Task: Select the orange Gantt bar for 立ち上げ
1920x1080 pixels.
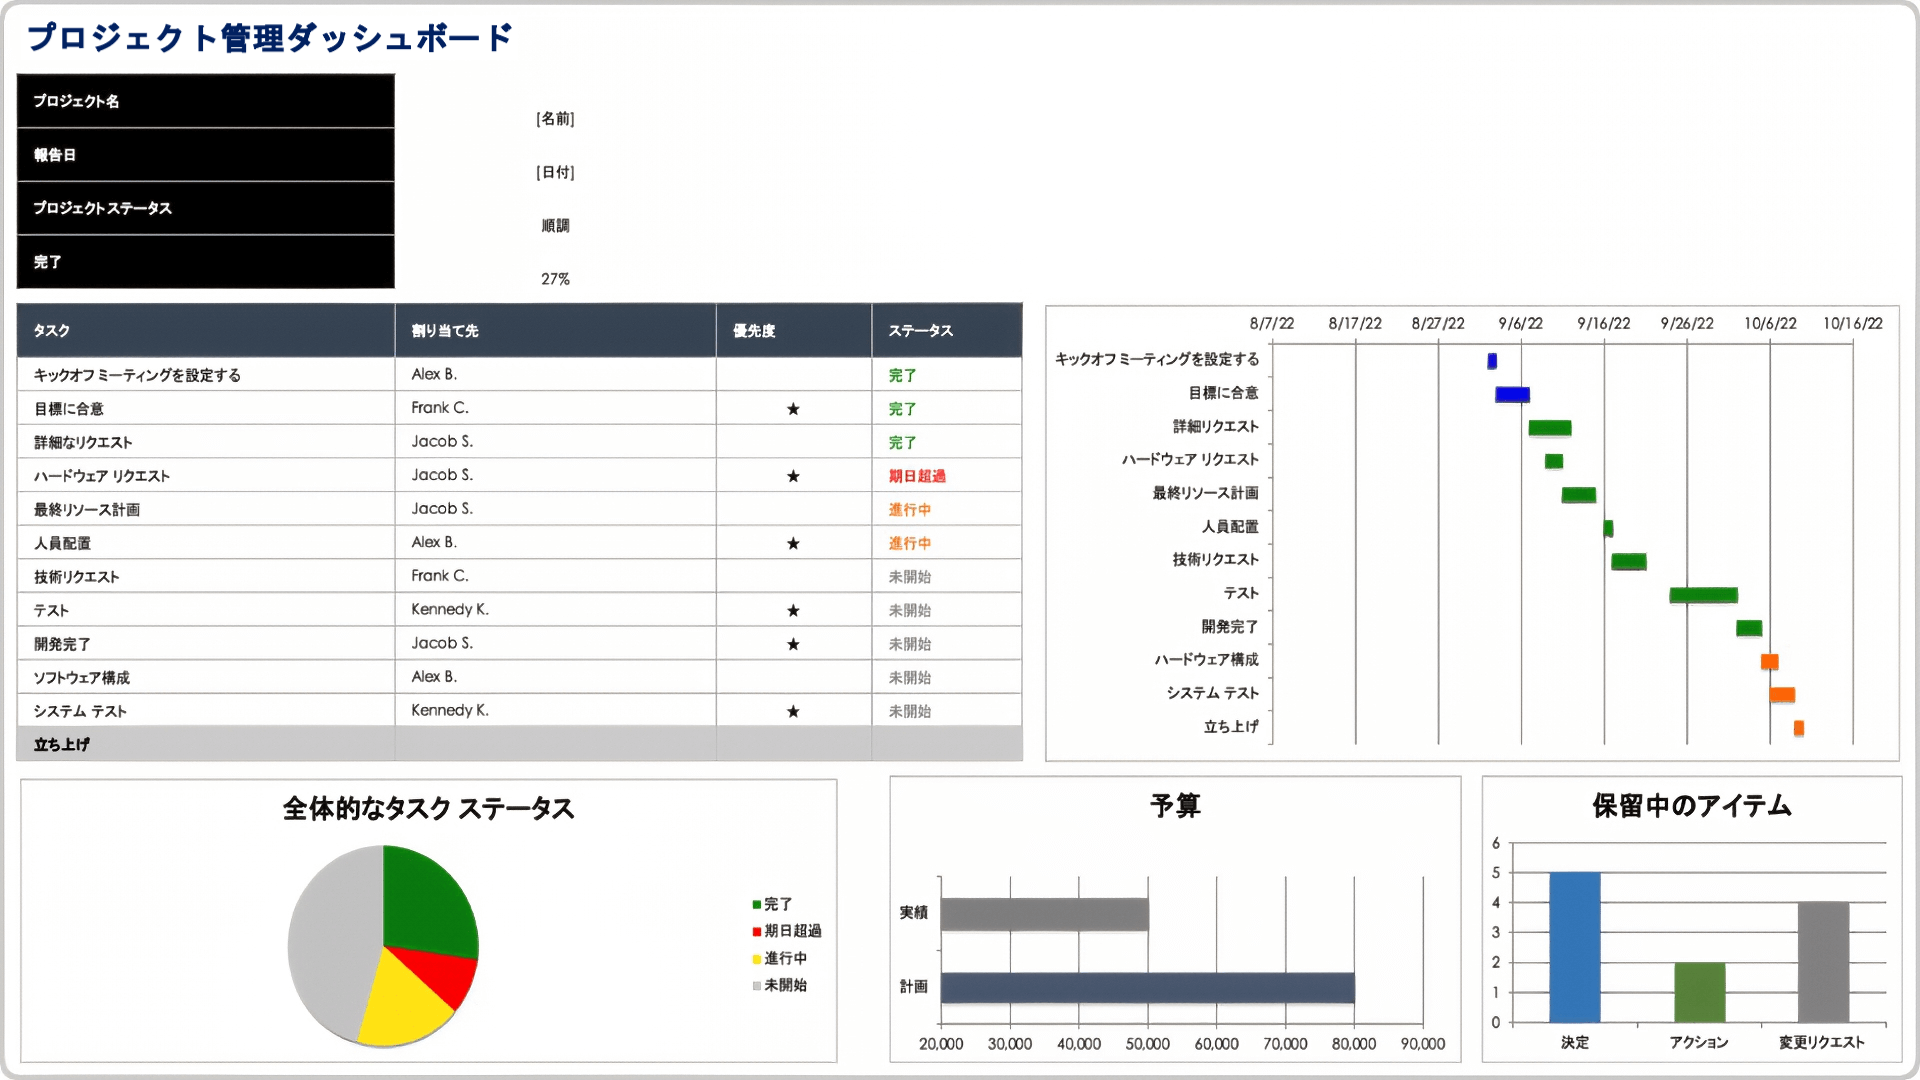Action: (x=1799, y=728)
